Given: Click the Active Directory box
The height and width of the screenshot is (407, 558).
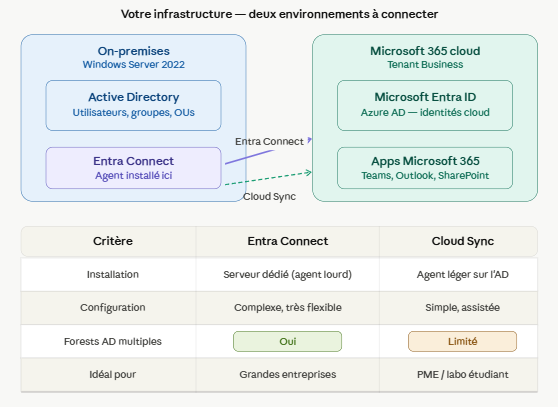Looking at the screenshot, I should click(133, 105).
